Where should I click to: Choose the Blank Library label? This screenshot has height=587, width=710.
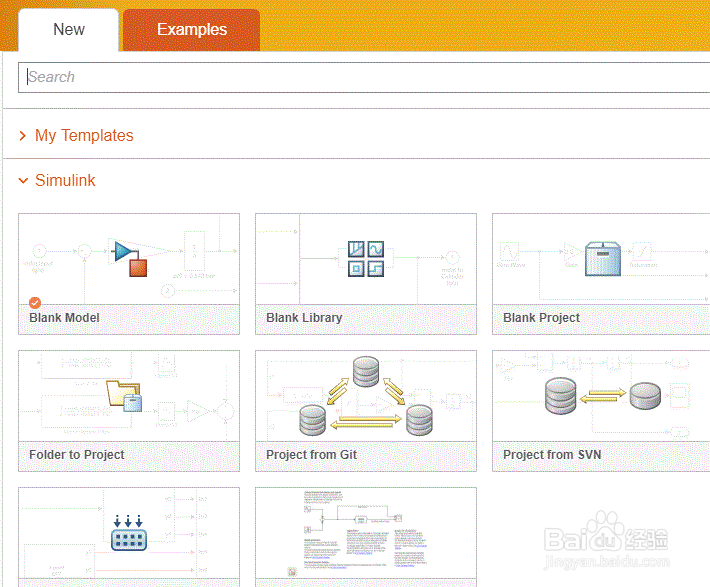click(304, 318)
